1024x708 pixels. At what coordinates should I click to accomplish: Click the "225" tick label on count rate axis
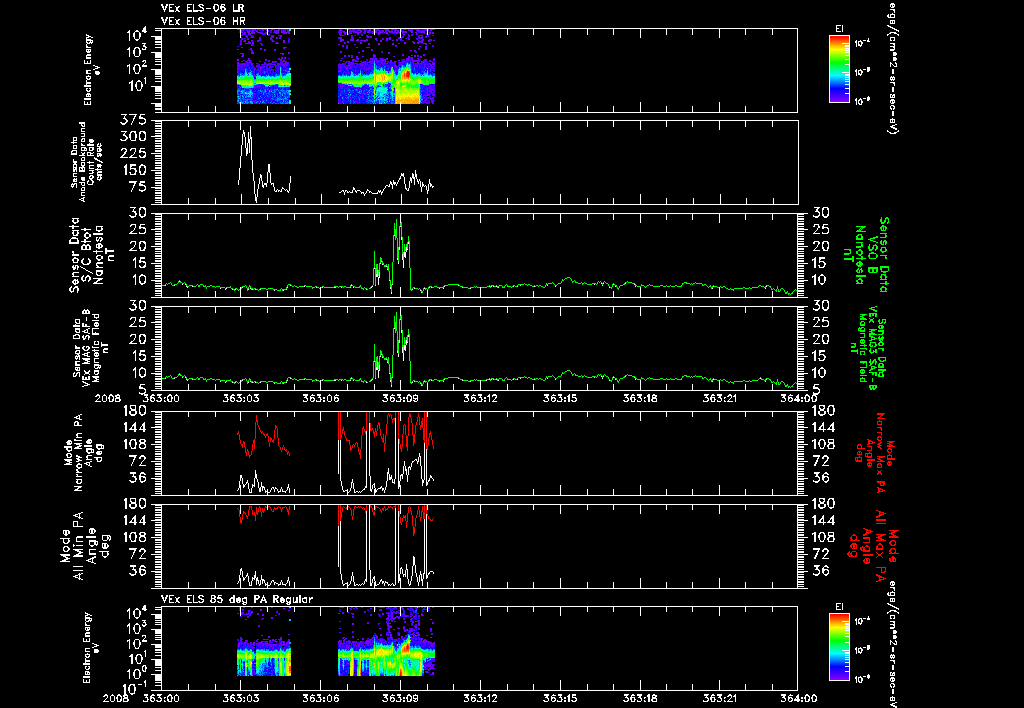pyautogui.click(x=135, y=153)
